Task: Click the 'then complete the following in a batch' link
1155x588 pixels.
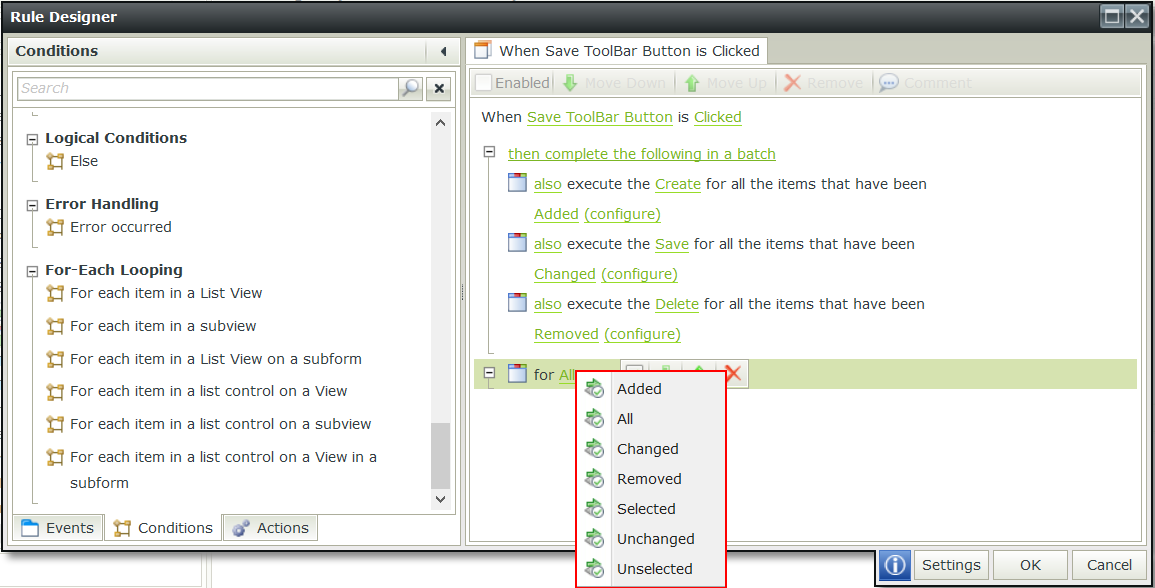Action: pos(642,154)
